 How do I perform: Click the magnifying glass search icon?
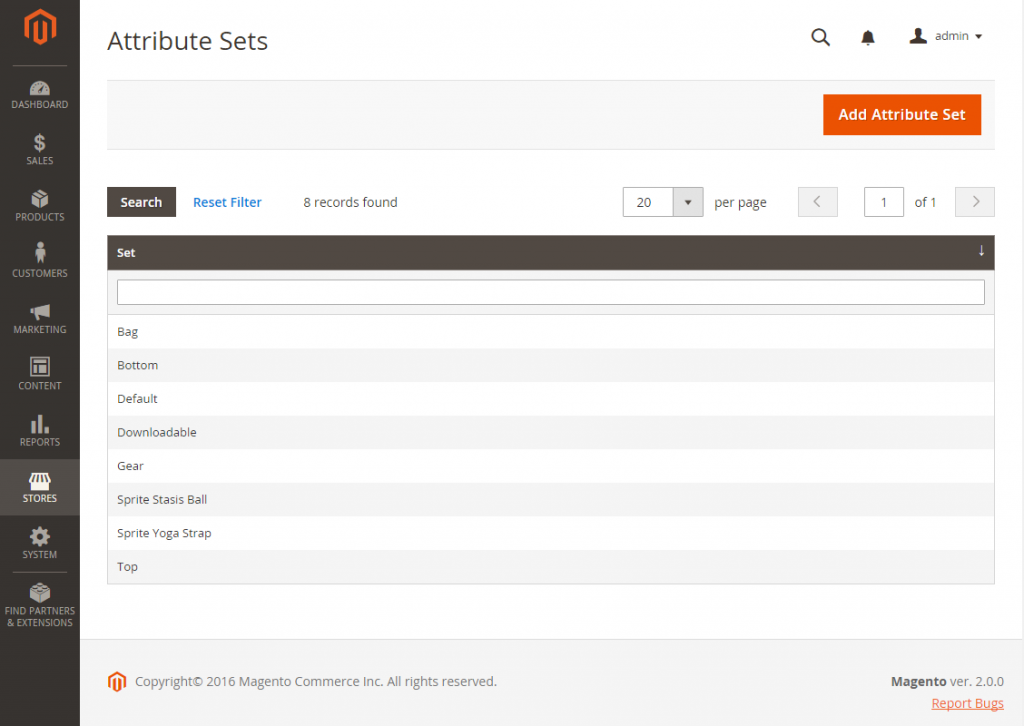[820, 37]
